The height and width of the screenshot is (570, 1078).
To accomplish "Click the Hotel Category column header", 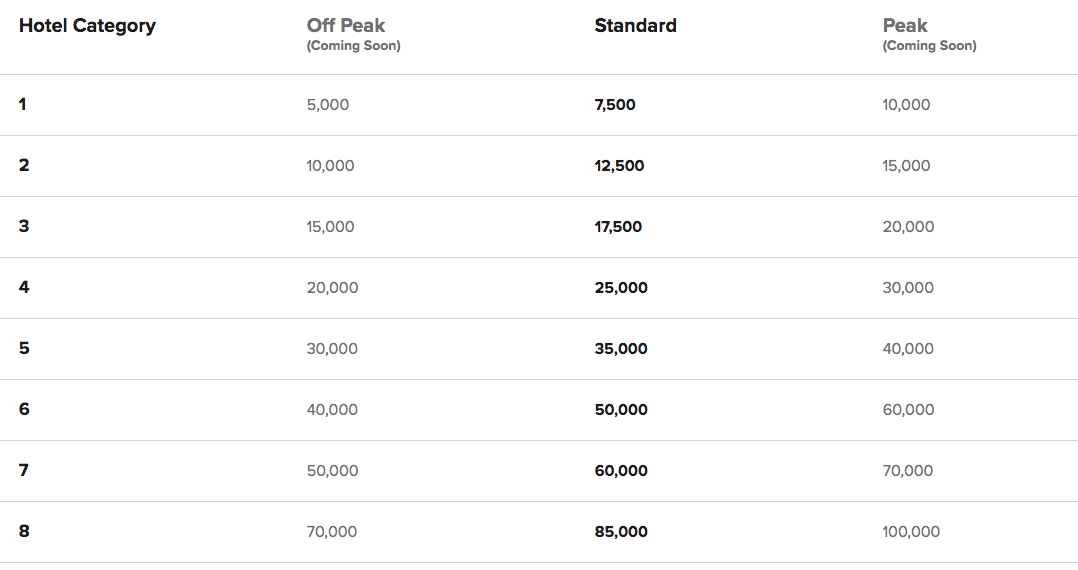I will (87, 26).
